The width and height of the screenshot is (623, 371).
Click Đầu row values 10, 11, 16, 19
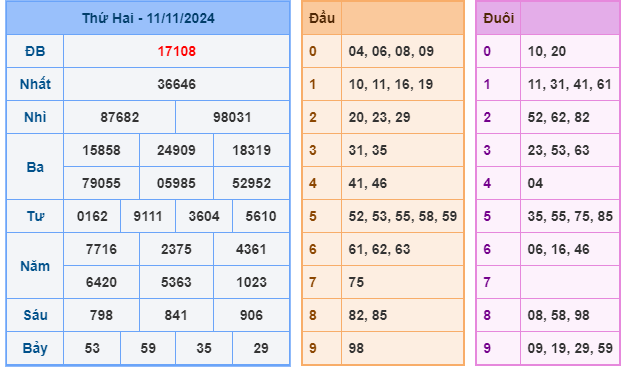pyautogui.click(x=391, y=84)
